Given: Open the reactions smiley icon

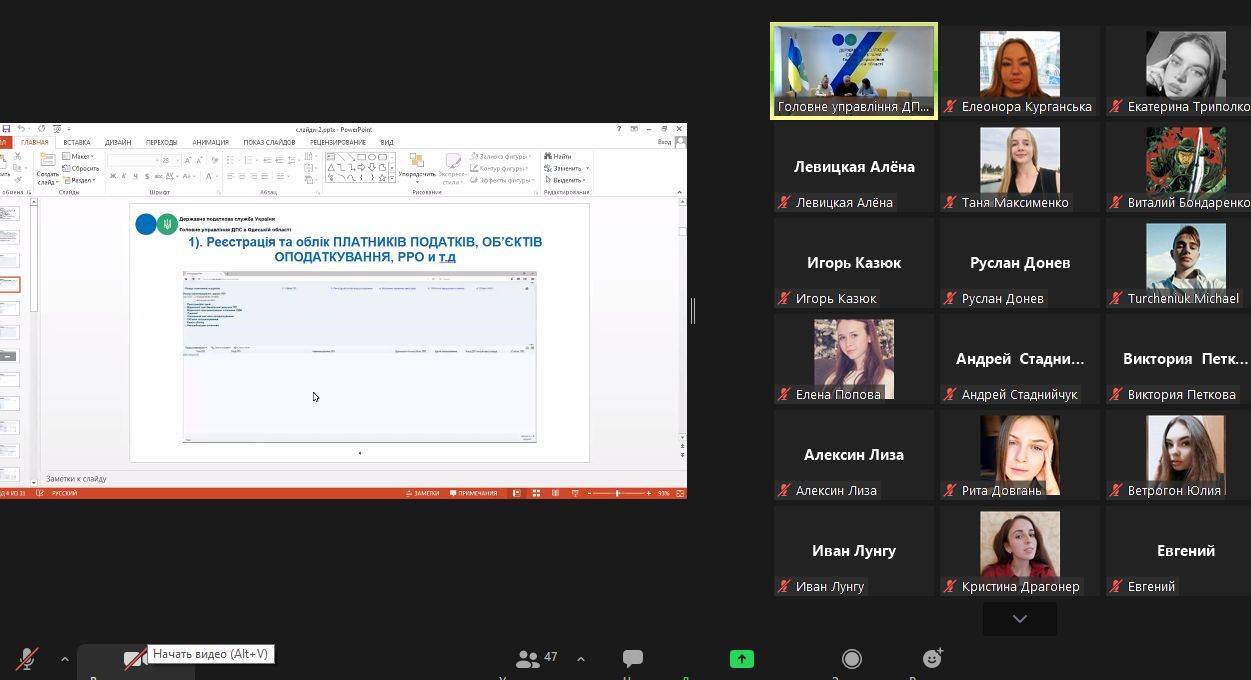Looking at the screenshot, I should point(932,658).
